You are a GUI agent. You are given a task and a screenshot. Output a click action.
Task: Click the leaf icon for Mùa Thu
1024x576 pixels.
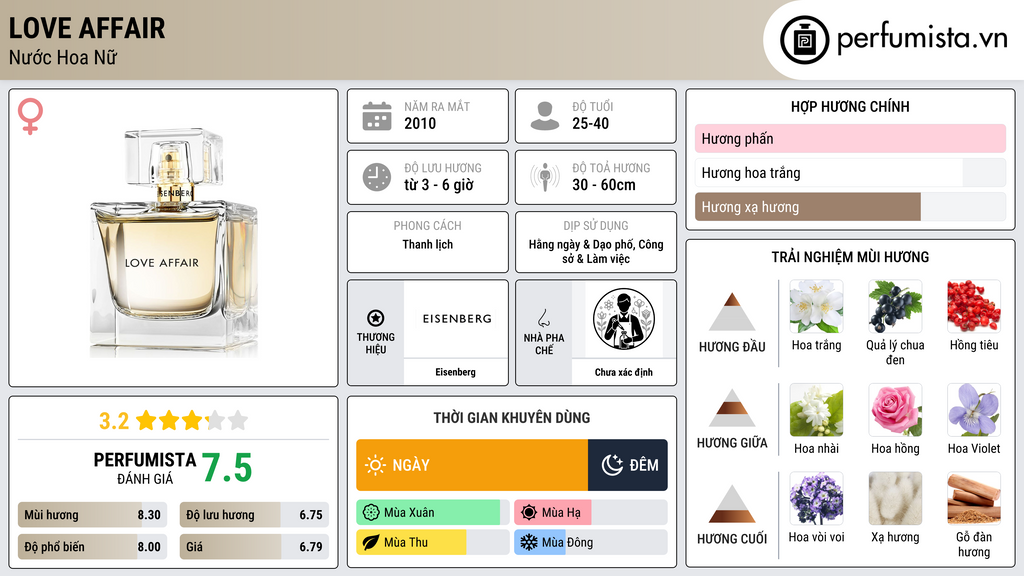[371, 542]
